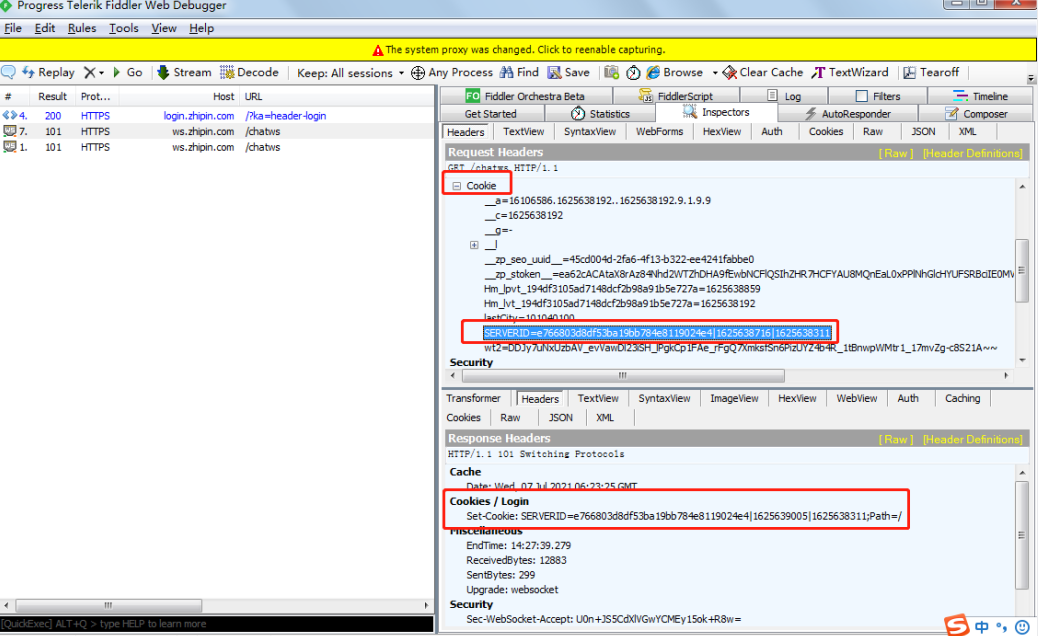The image size is (1038, 636).
Task: Open the Help menu
Action: point(201,28)
